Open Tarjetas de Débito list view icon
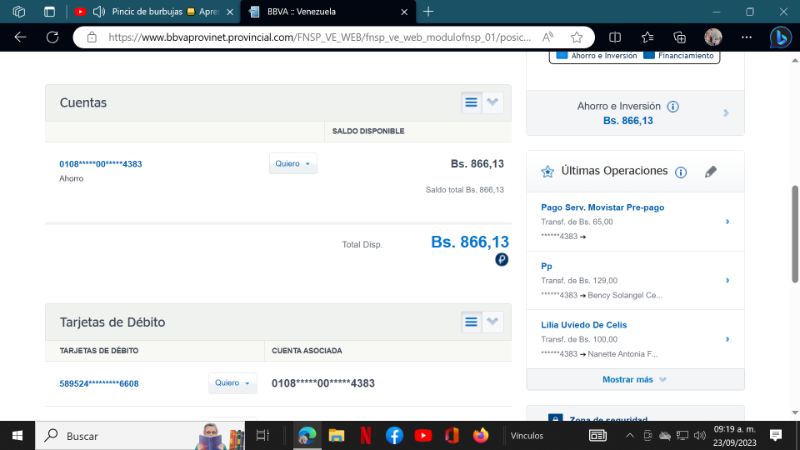 click(471, 322)
